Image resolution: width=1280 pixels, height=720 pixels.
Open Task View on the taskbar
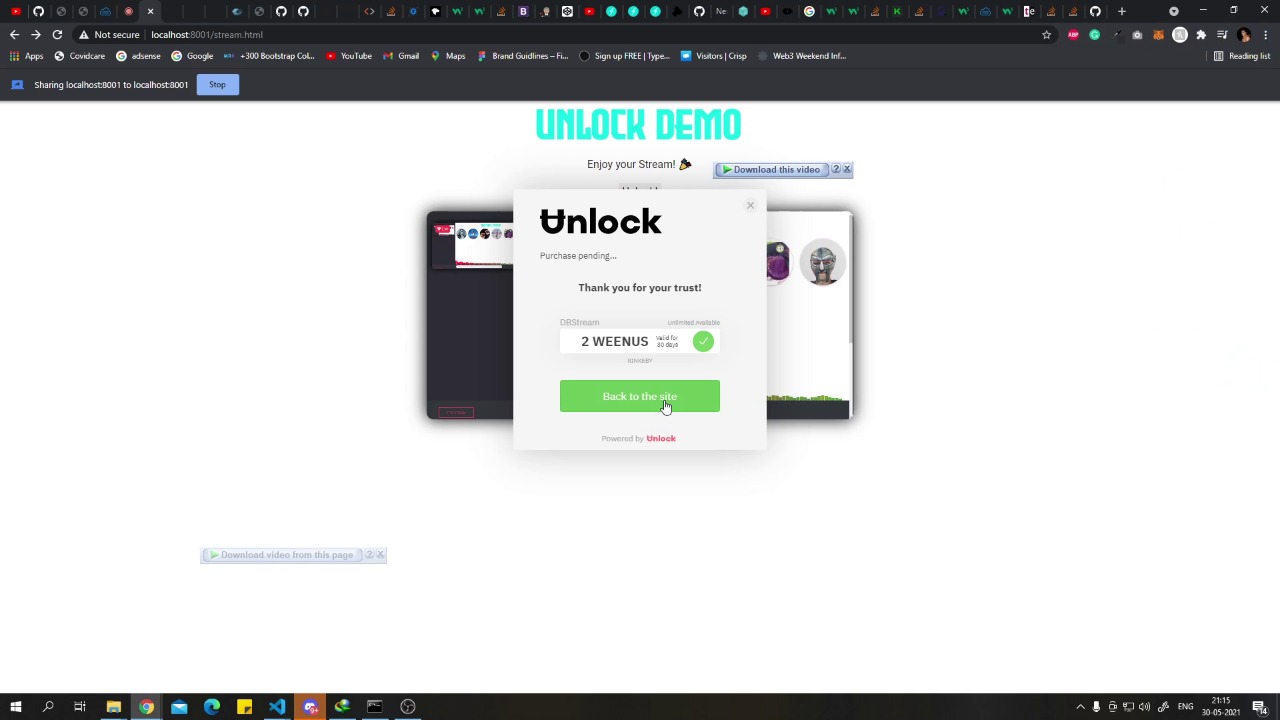[80, 707]
